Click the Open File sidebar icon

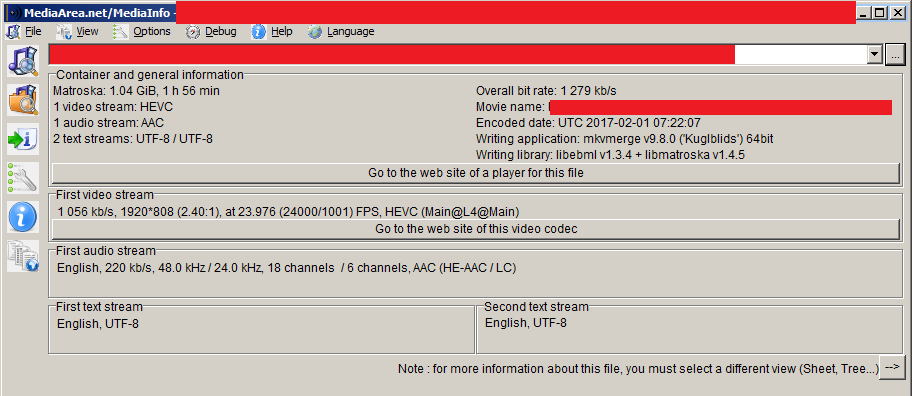pyautogui.click(x=23, y=61)
